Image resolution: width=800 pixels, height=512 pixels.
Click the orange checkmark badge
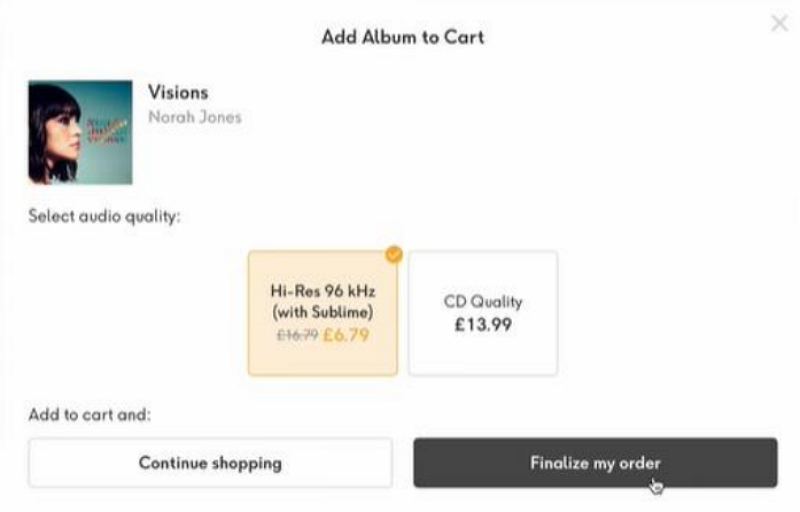[x=393, y=255]
